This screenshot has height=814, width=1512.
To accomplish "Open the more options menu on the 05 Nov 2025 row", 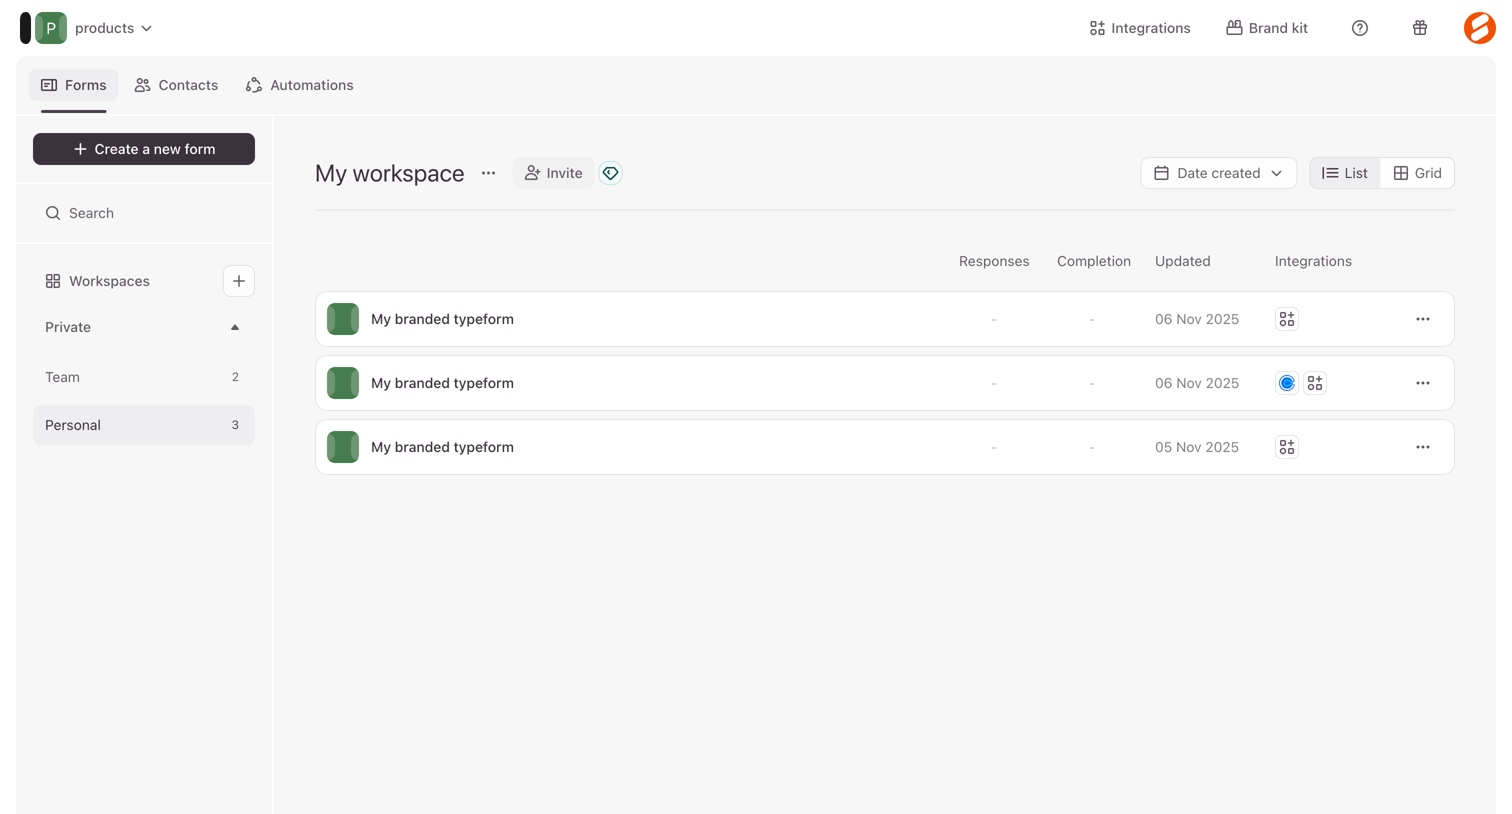I will click(1423, 447).
